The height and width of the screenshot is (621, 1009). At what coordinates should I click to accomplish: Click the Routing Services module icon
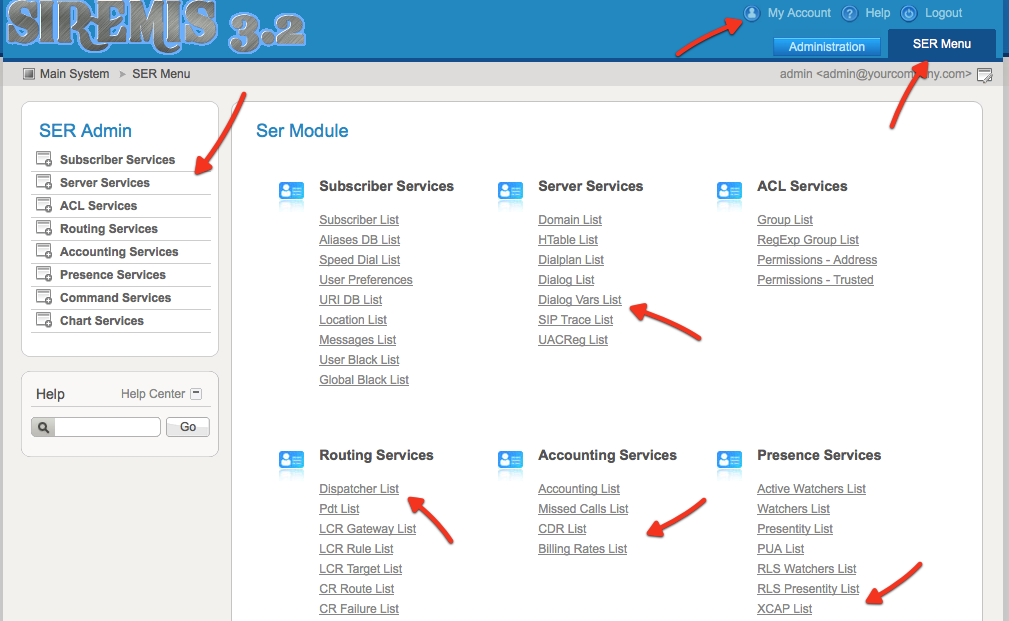[x=291, y=460]
